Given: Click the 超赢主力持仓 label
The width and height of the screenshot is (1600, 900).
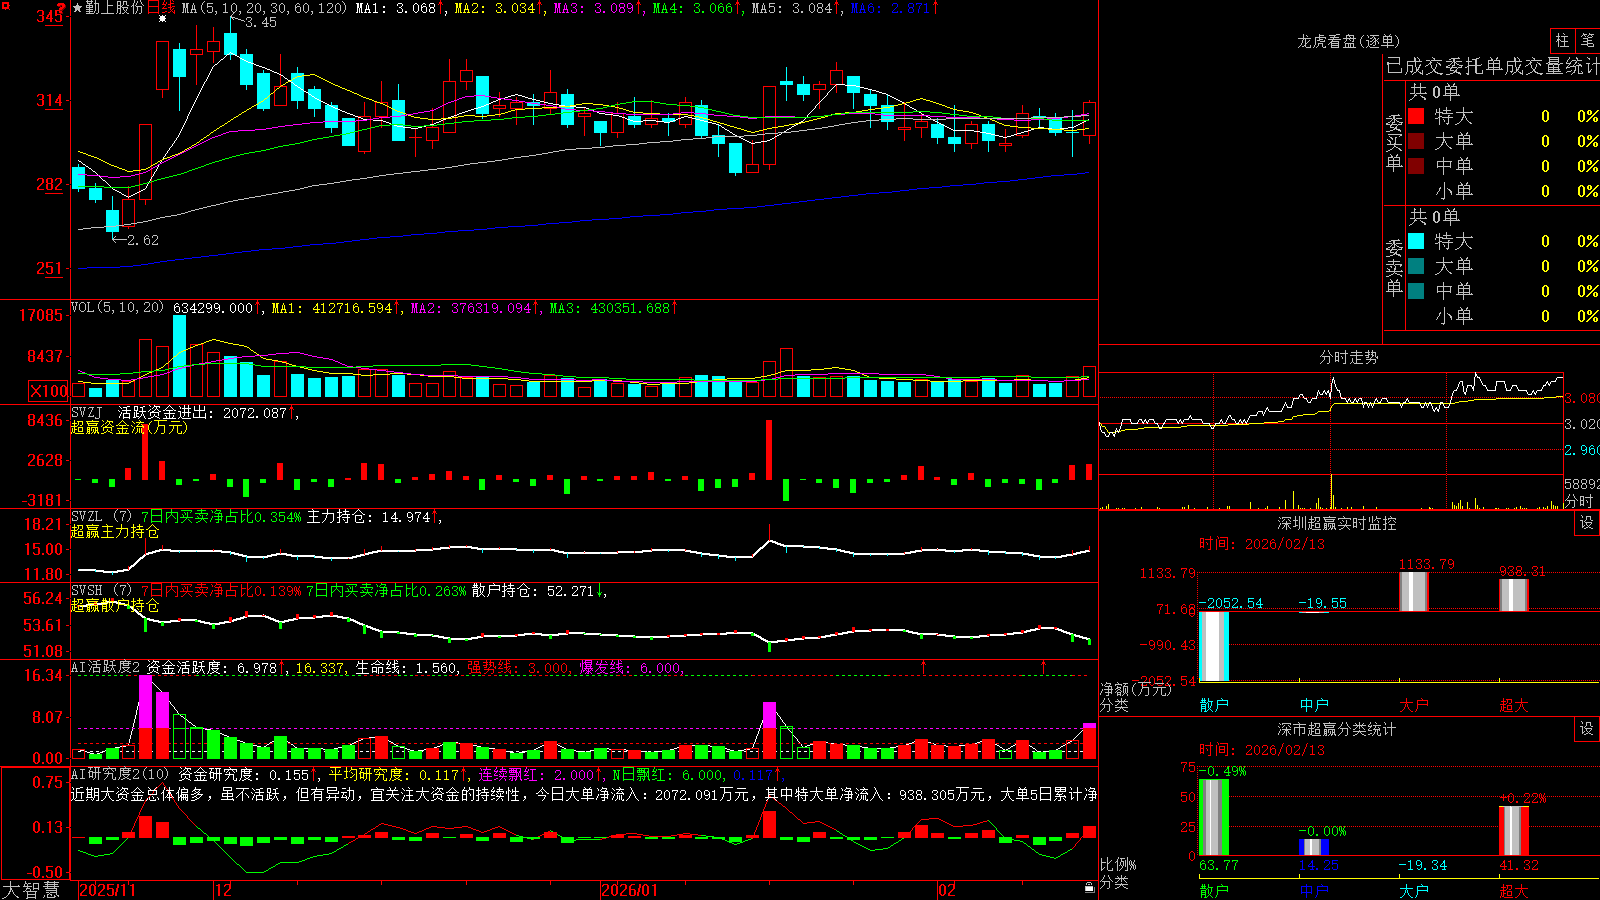Looking at the screenshot, I should tap(115, 532).
